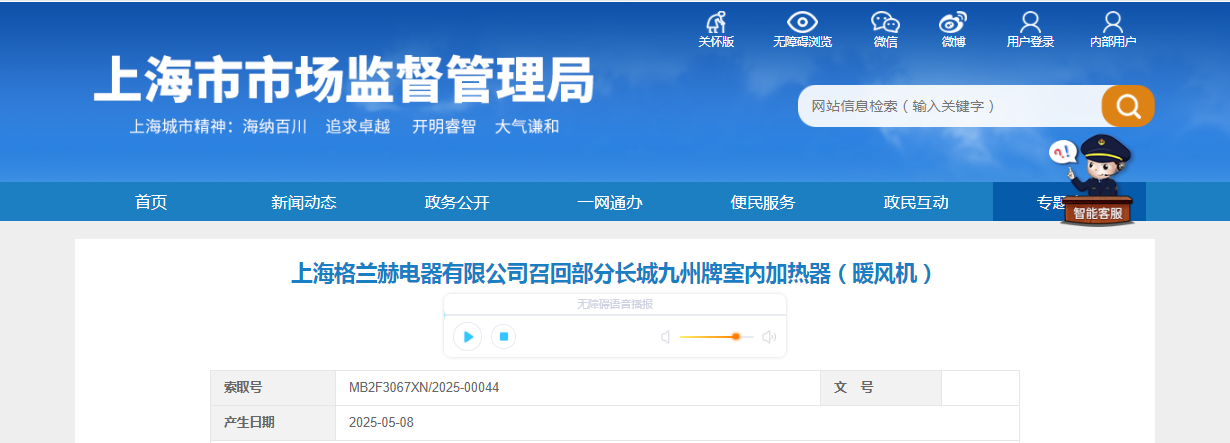
Task: Click the 产生日期 table label
Action: [x=249, y=423]
